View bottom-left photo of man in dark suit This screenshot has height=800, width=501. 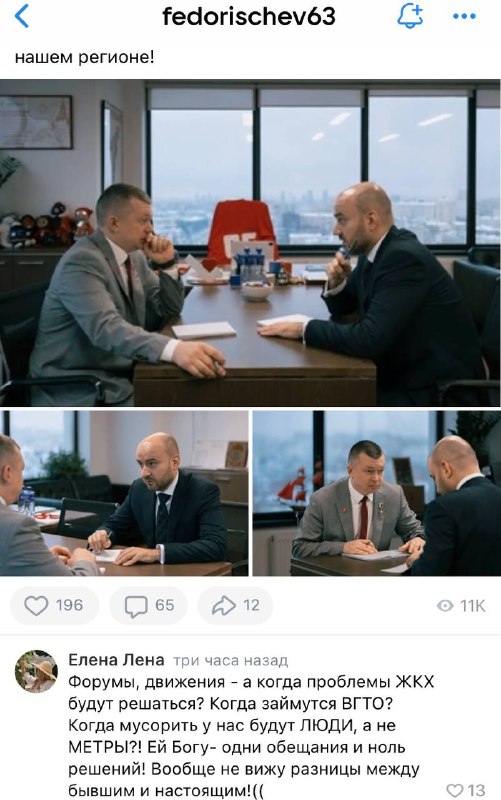(124, 493)
